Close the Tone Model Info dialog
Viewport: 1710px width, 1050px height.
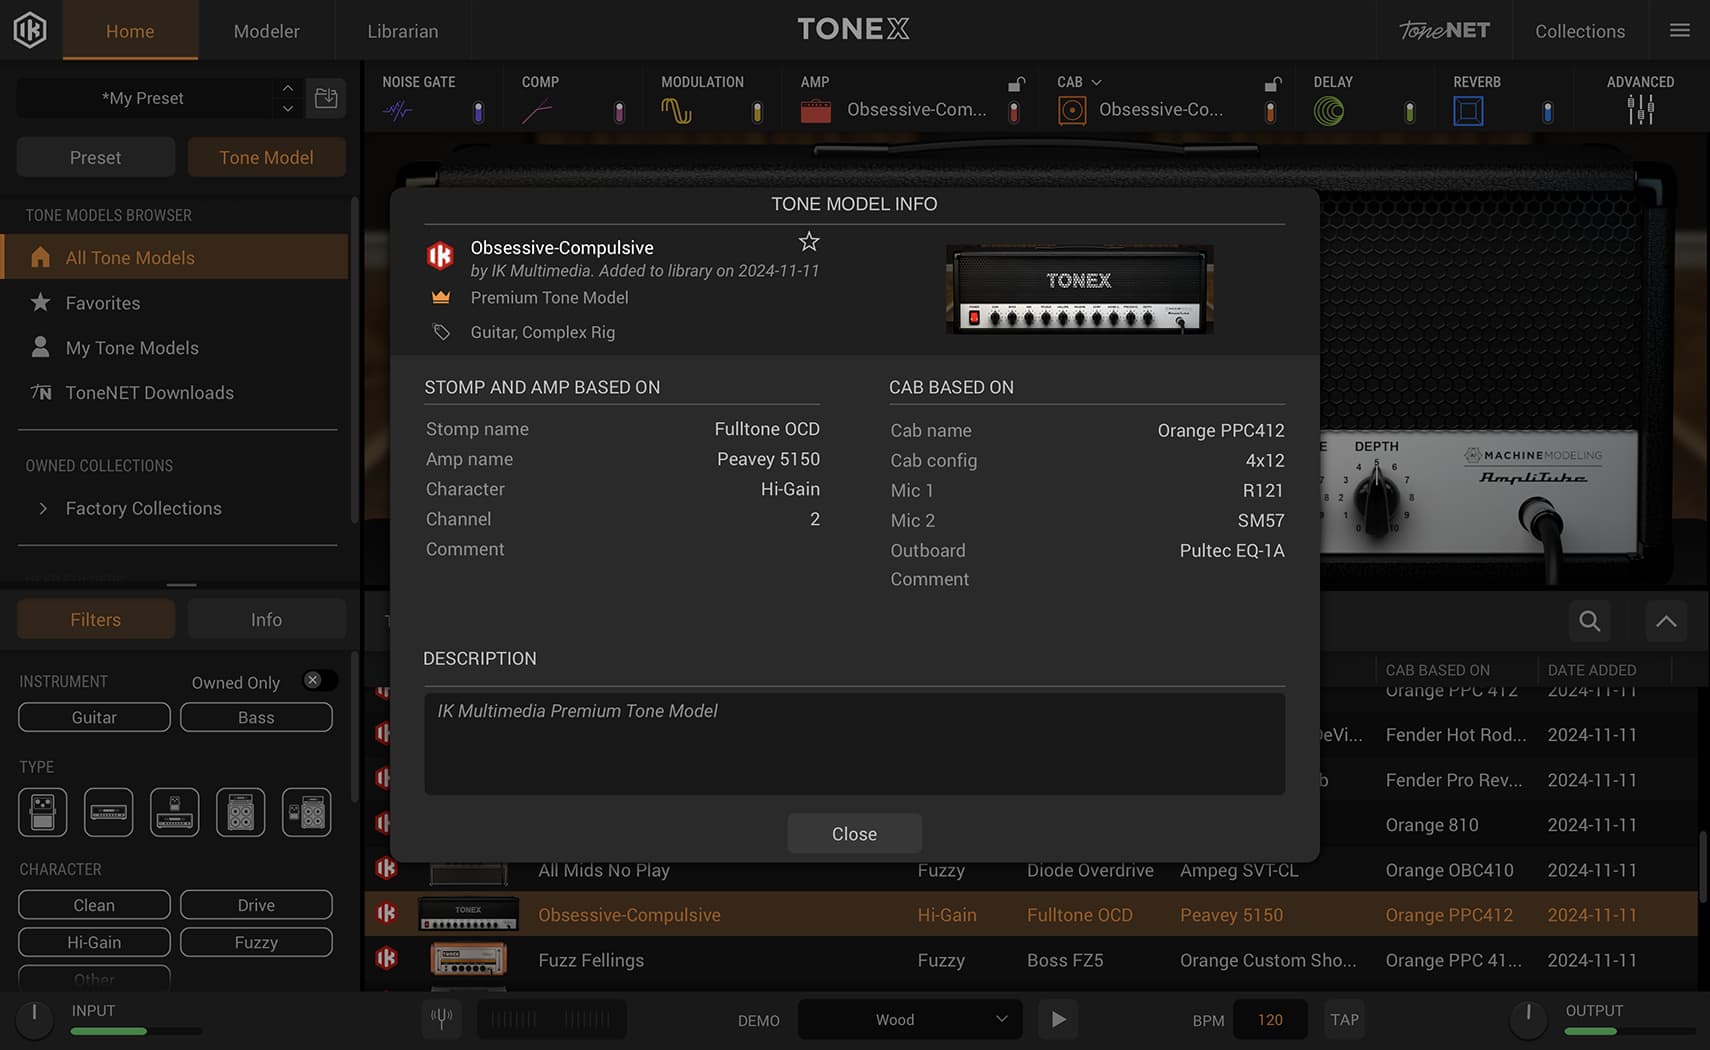[x=854, y=833]
